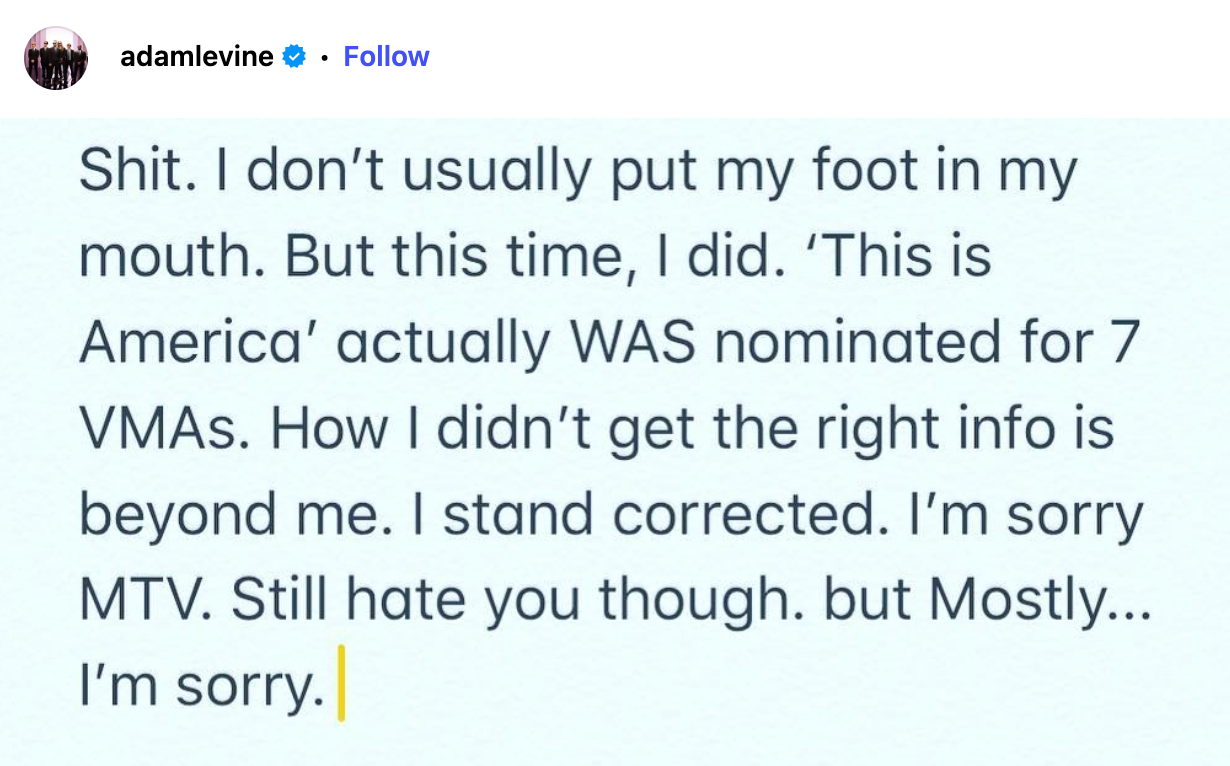Select the Follow text to follow adamlevine
Screen dimensions: 1230x766
(386, 57)
